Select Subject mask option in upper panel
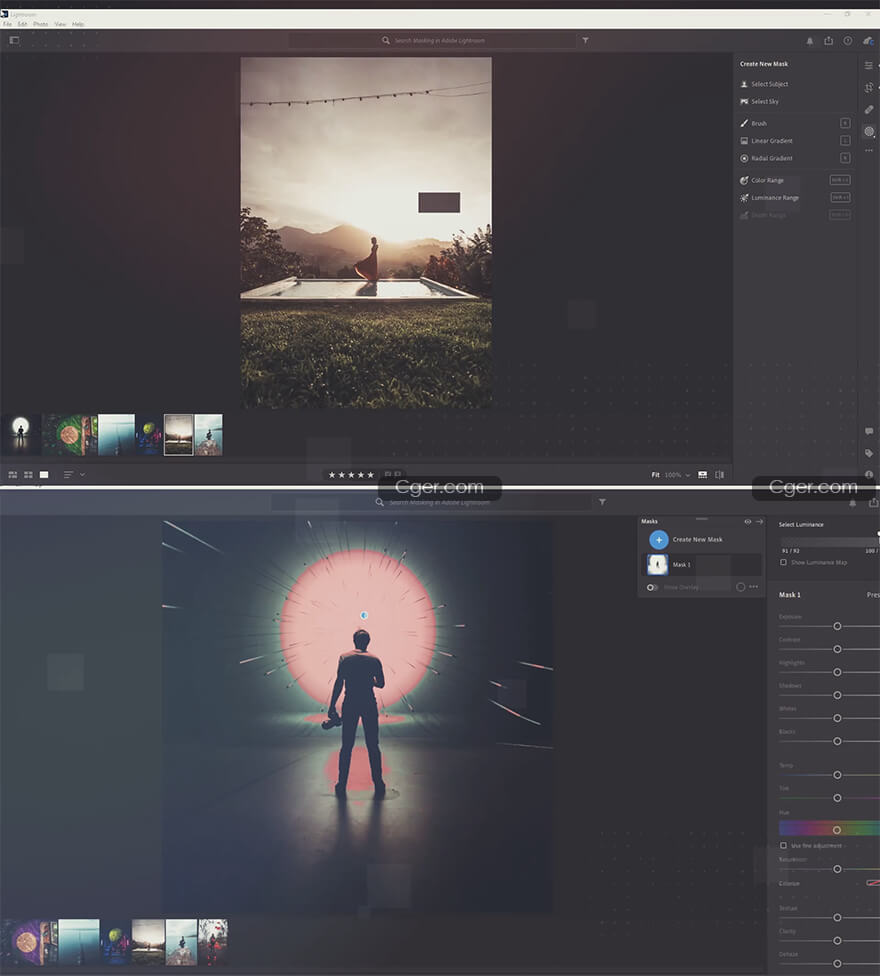 pyautogui.click(x=764, y=84)
